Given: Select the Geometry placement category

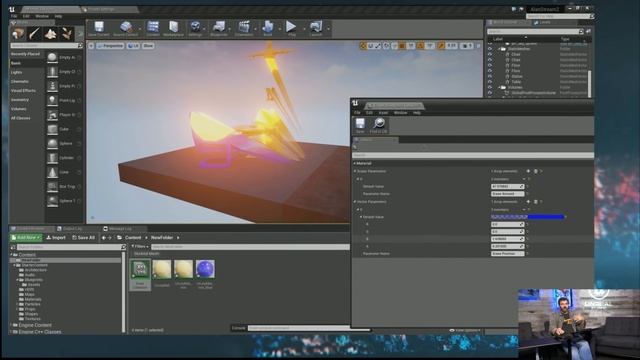Looking at the screenshot, I should click(20, 100).
